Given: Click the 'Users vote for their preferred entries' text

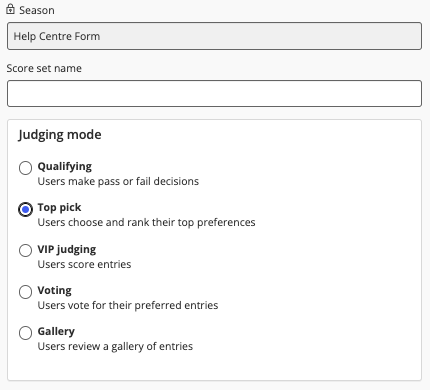Looking at the screenshot, I should [128, 305].
